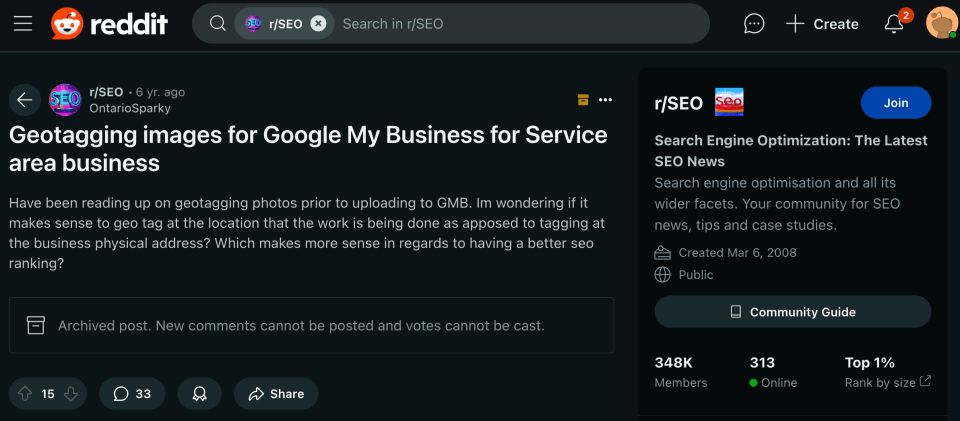960x421 pixels.
Task: Click the archived post notice text
Action: pos(301,326)
